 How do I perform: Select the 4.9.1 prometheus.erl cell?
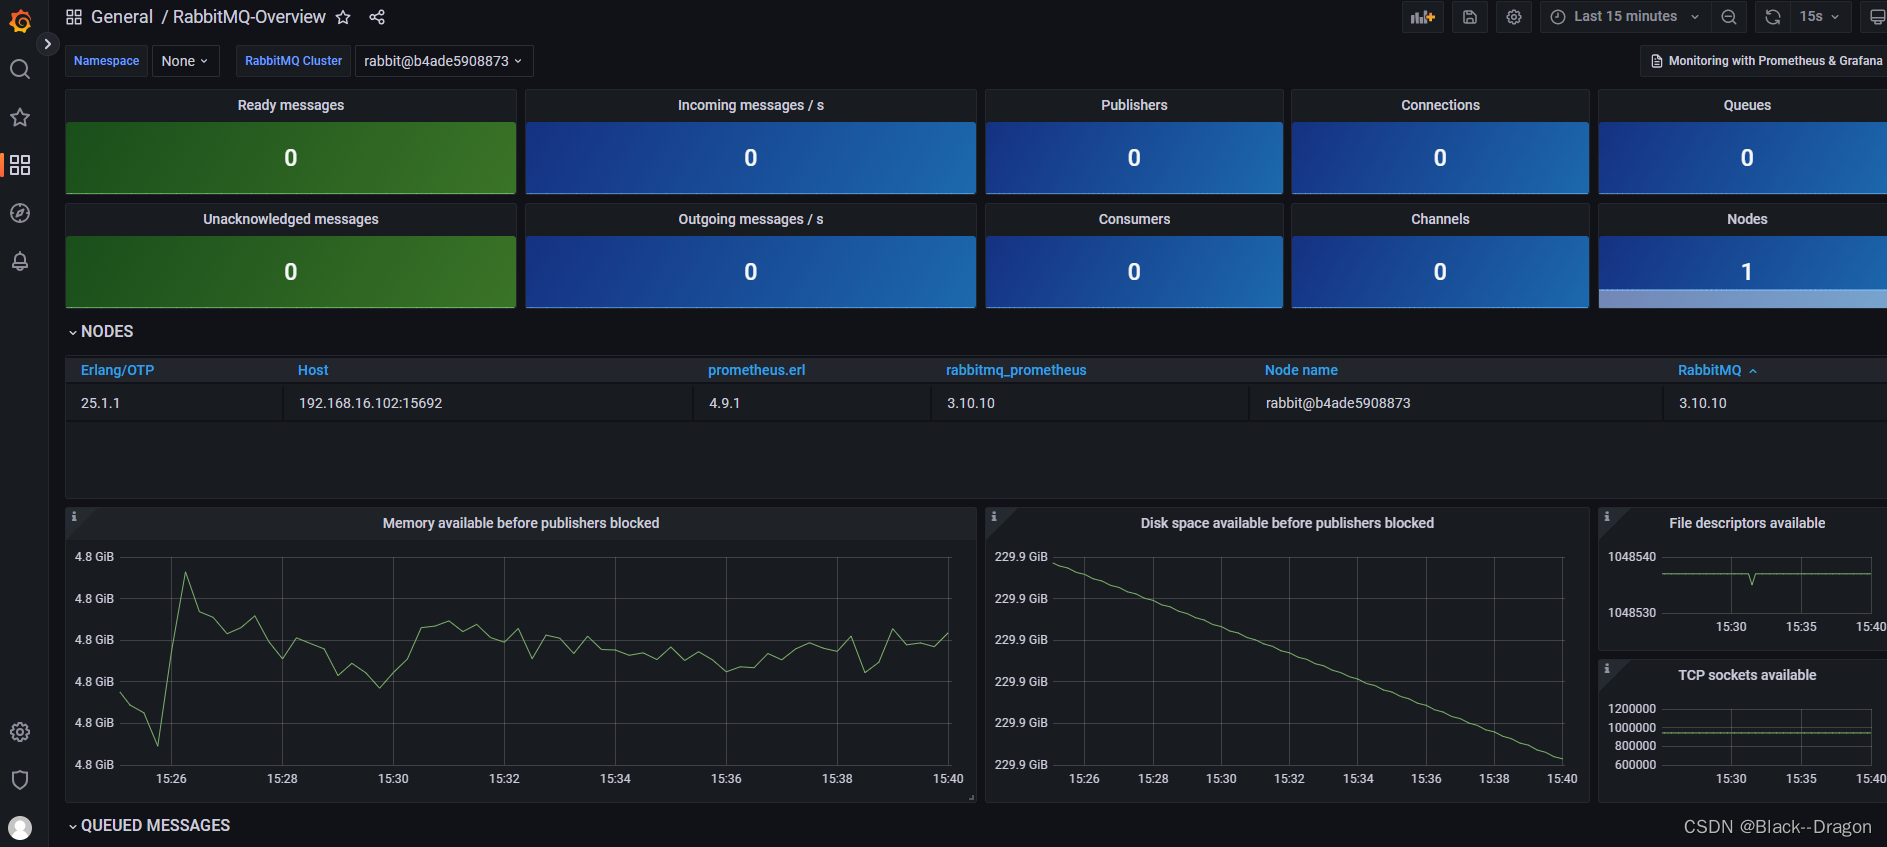812,403
